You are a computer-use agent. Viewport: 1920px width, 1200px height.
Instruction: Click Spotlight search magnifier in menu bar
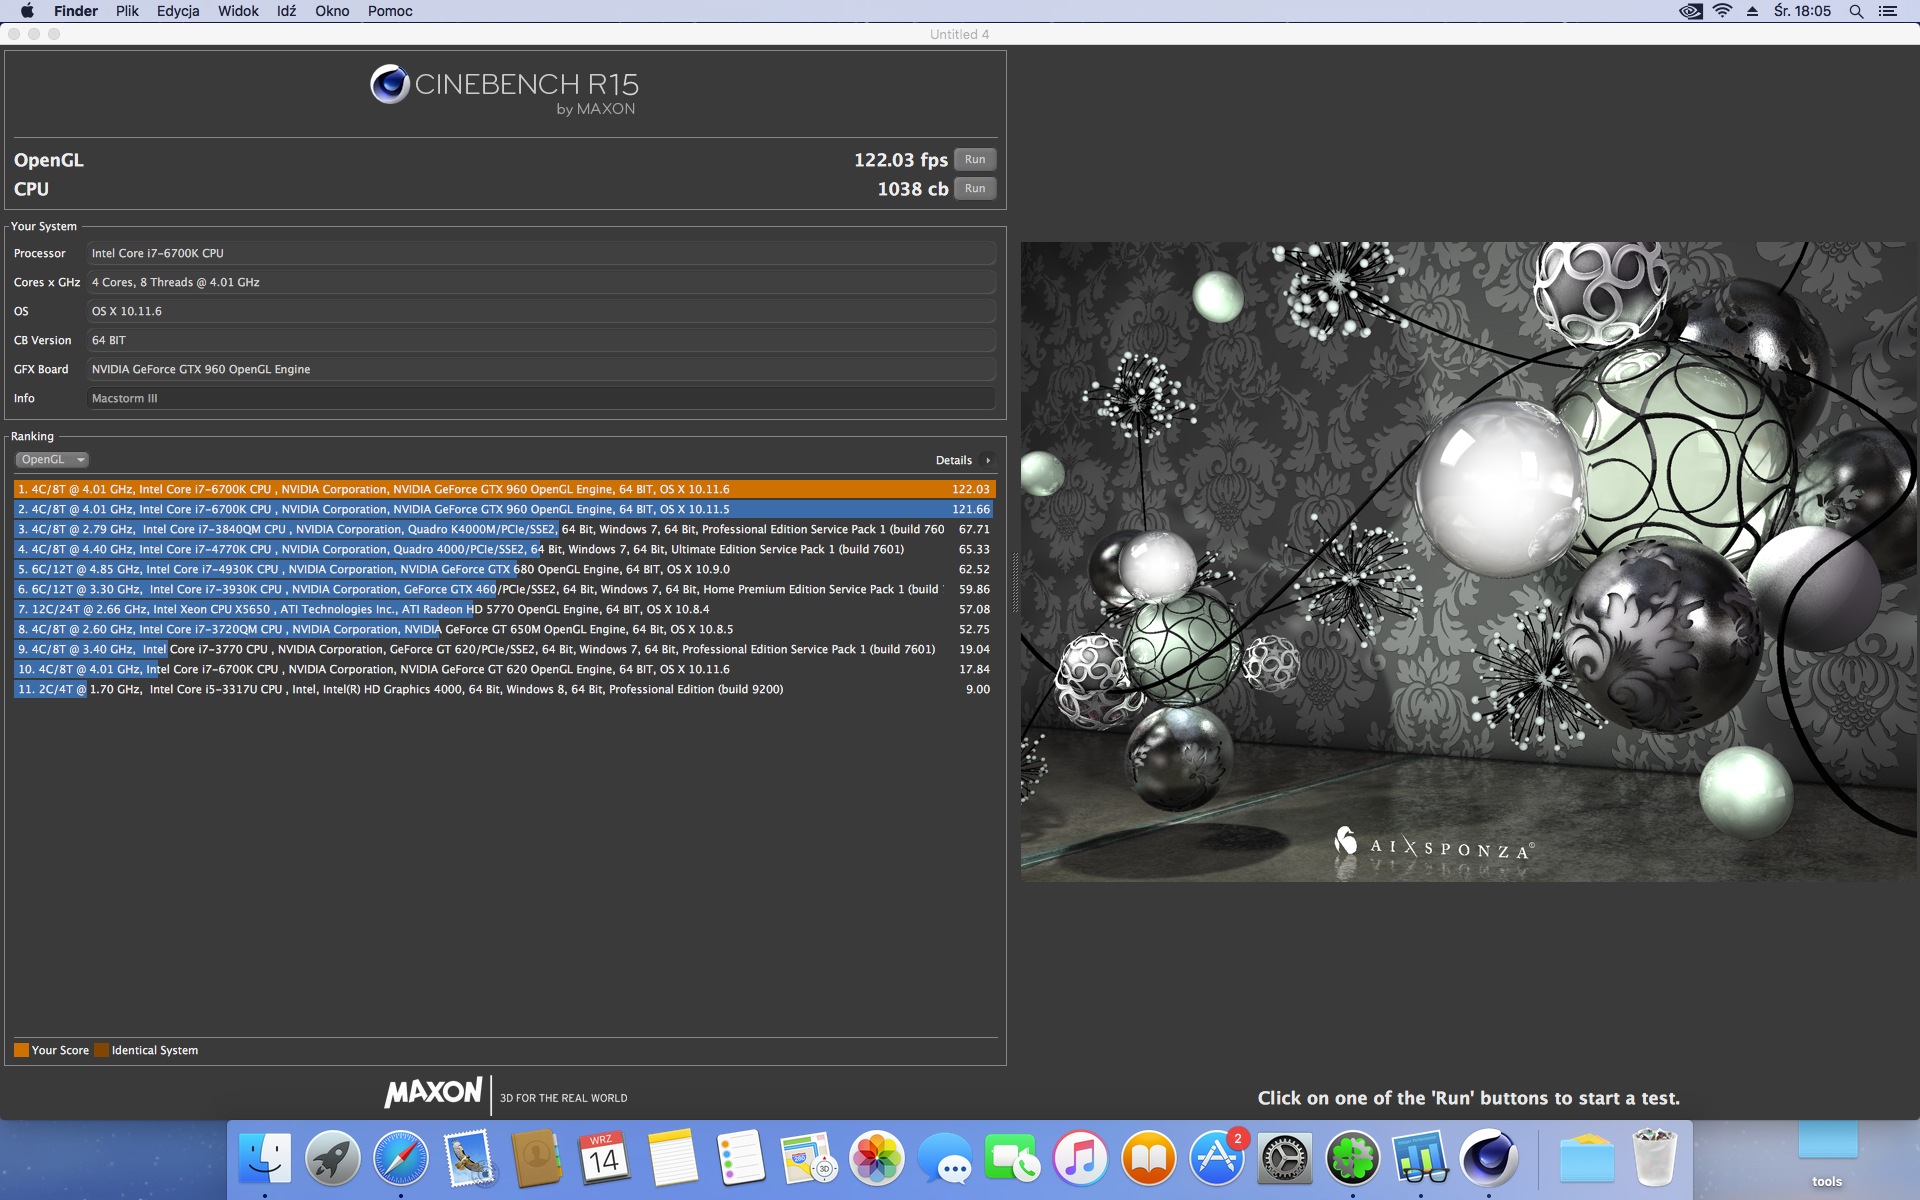tap(1856, 11)
